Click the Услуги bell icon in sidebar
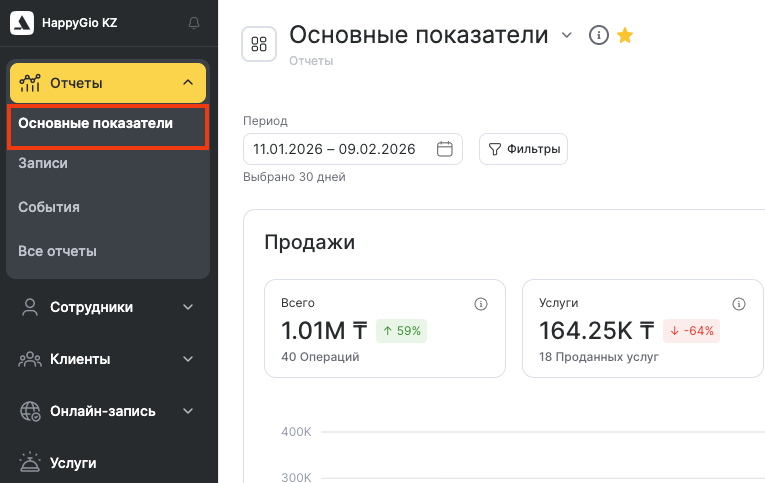Viewport: 765px width, 483px height. click(x=30, y=463)
